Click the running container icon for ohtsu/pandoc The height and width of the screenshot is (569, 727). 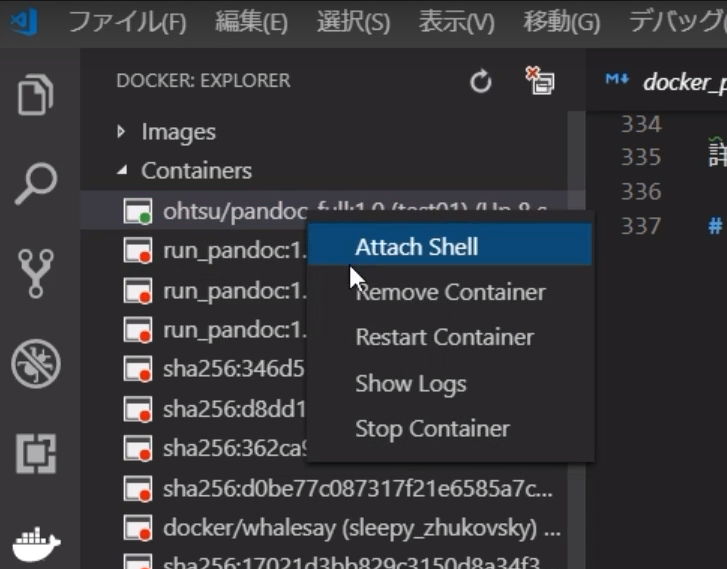click(138, 211)
